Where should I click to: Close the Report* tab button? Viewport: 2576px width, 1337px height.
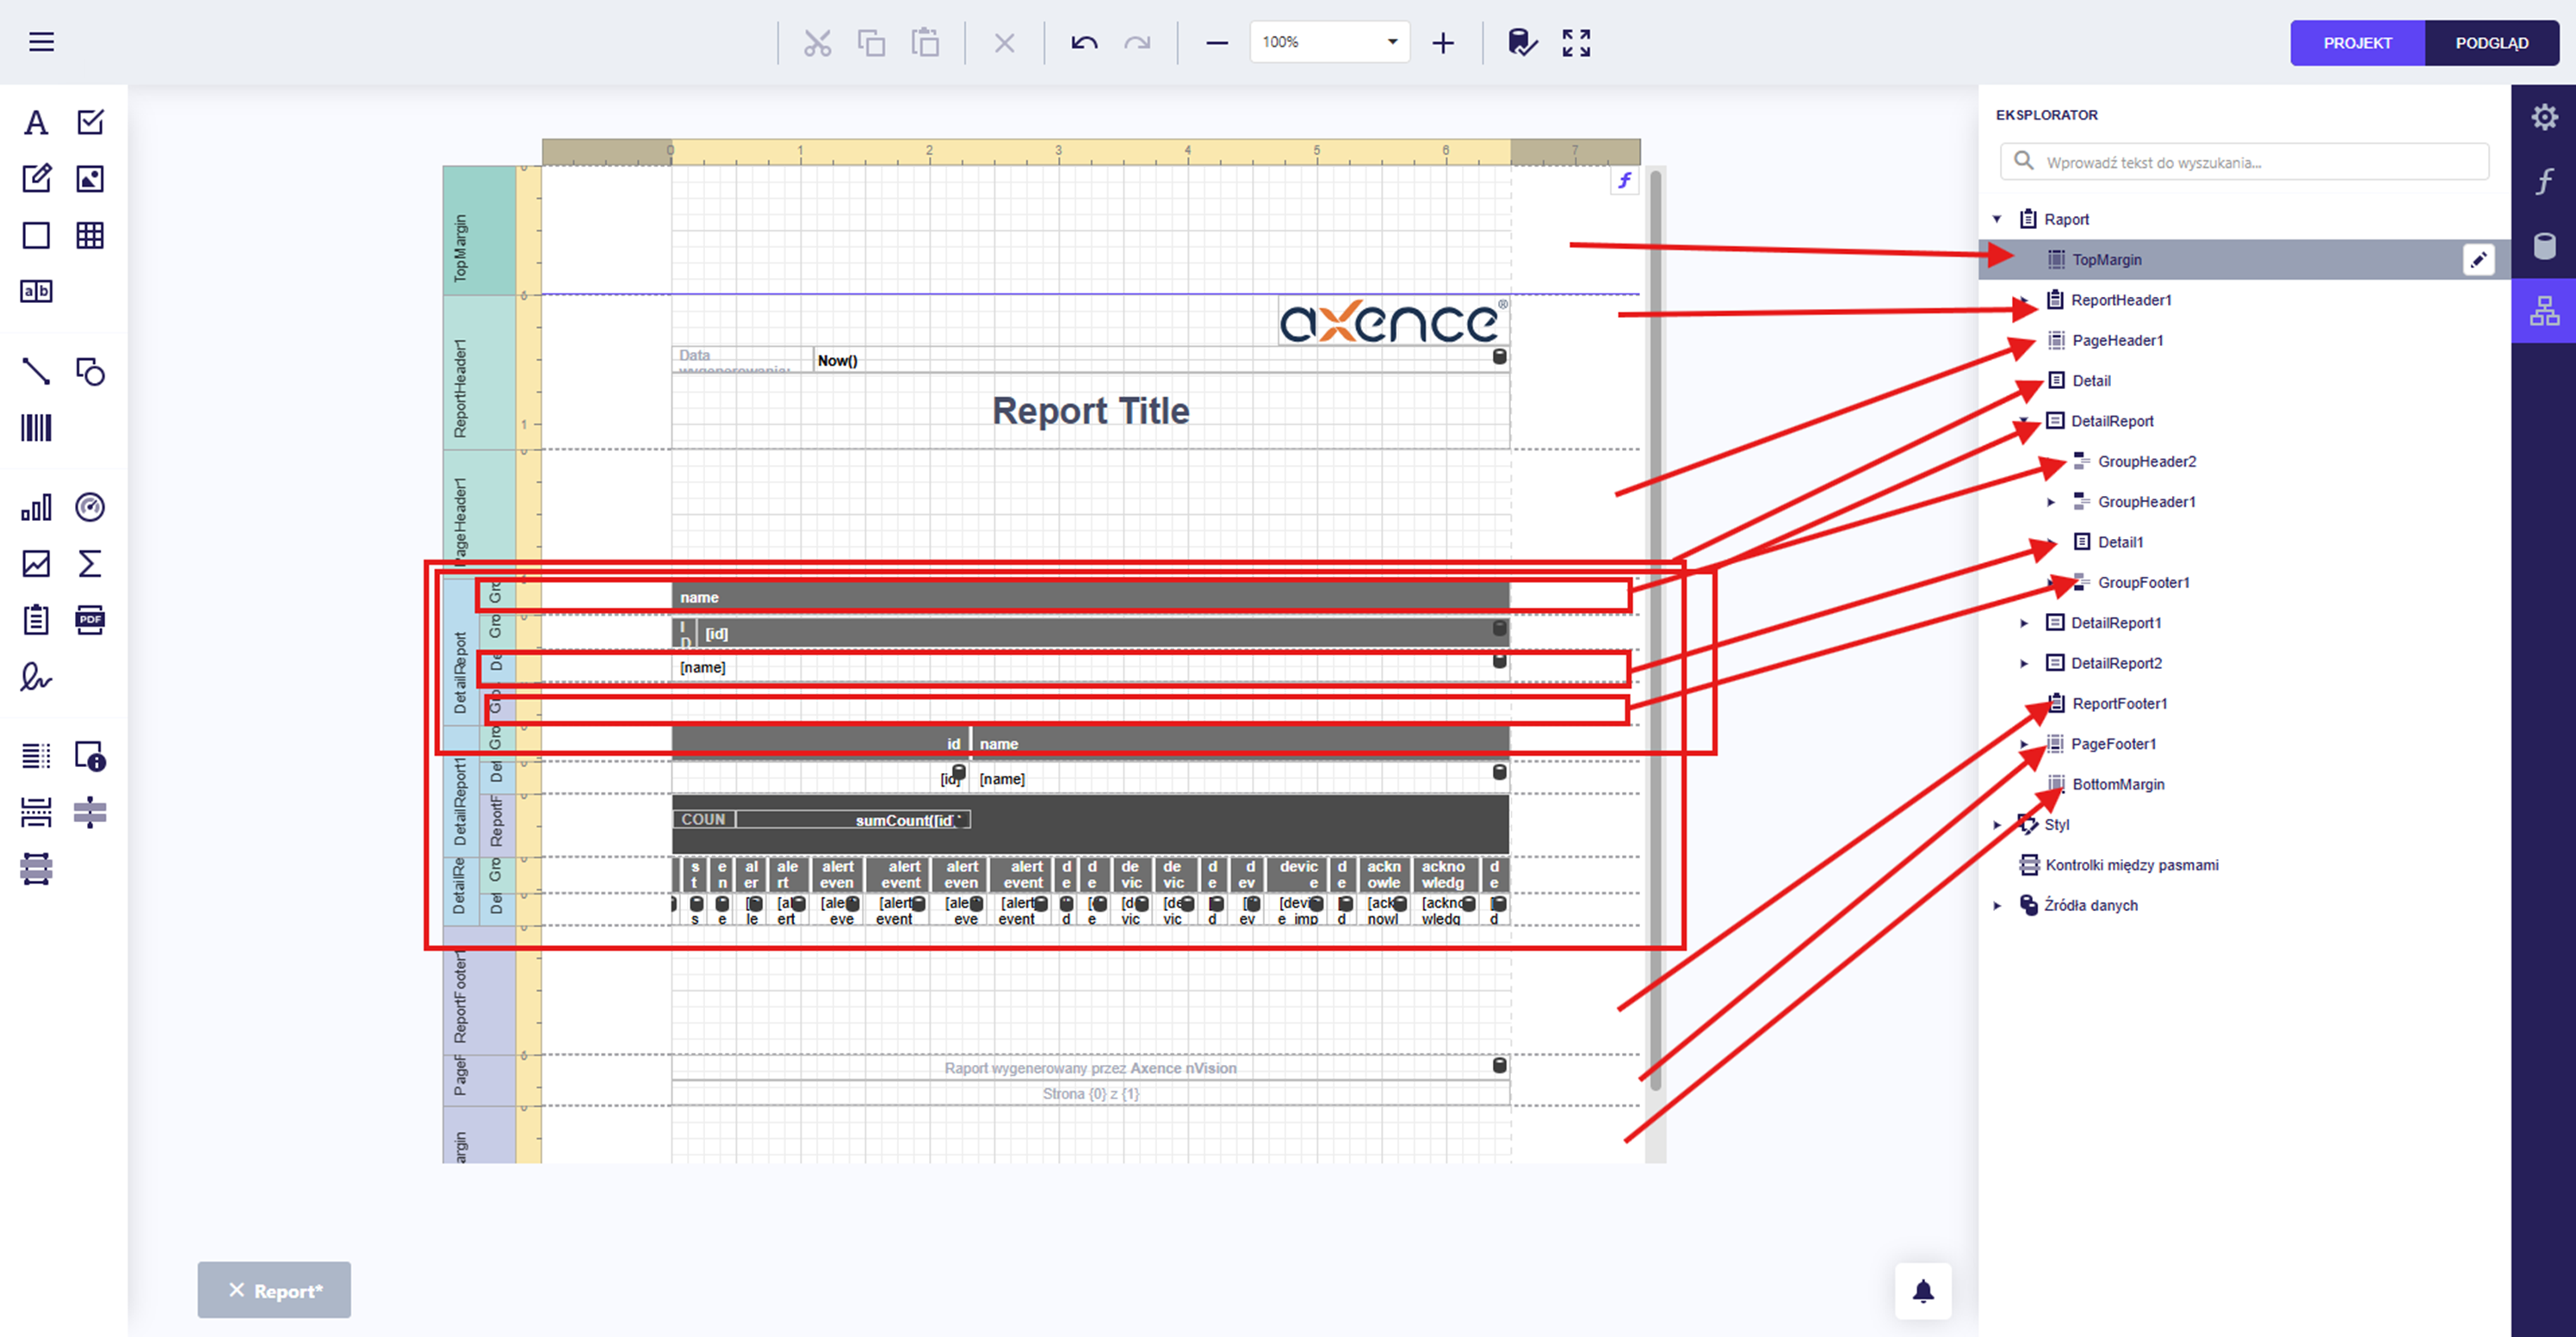tap(236, 1290)
